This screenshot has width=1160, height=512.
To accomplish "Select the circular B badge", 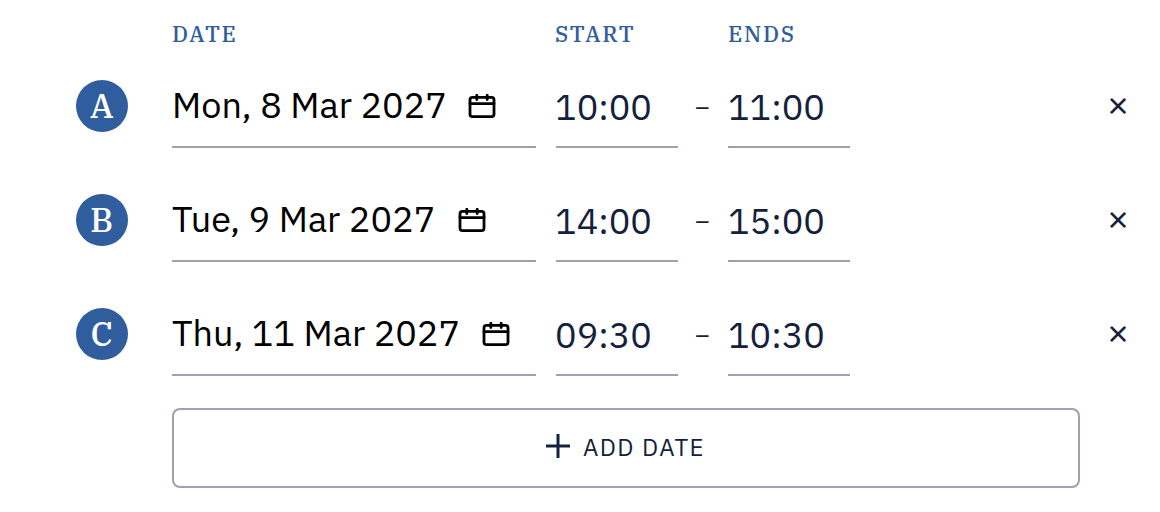I will [x=102, y=220].
